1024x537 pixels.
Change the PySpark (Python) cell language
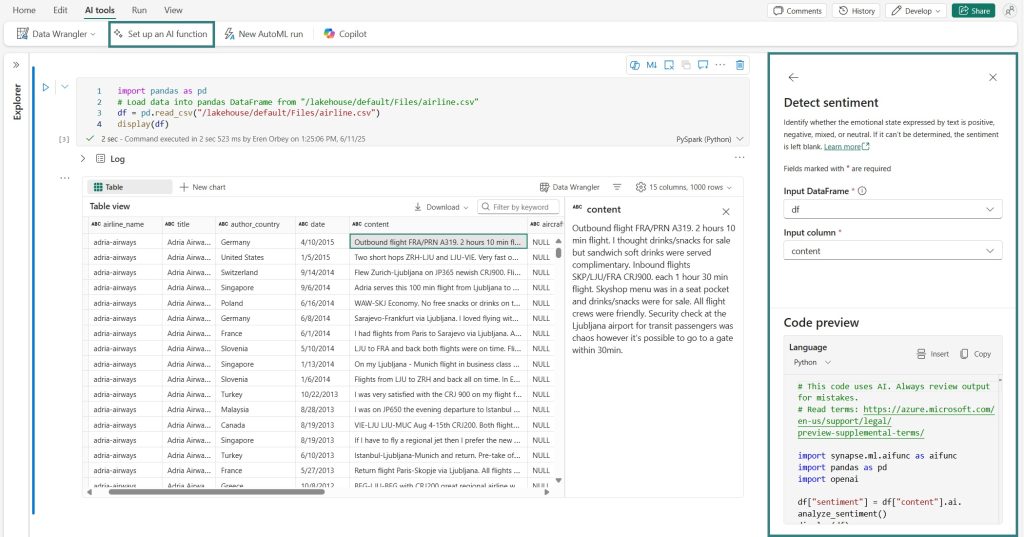coord(710,139)
